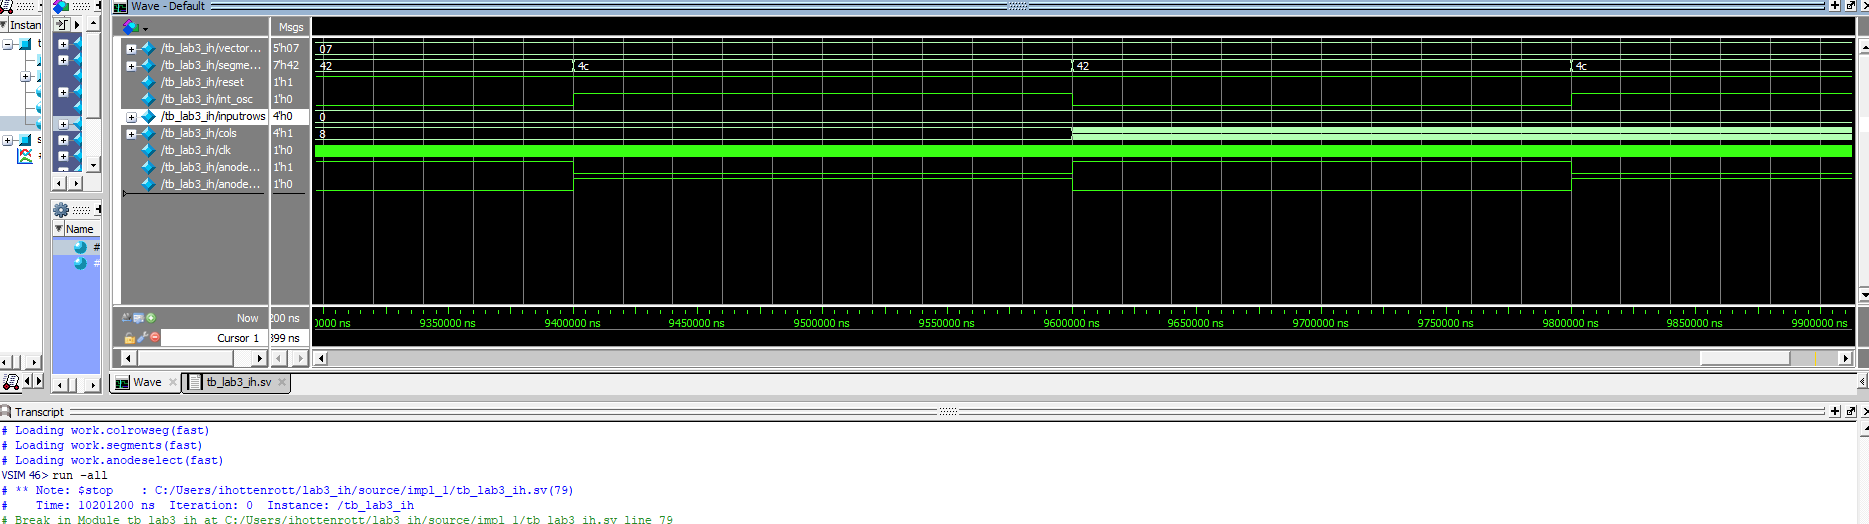
Task: Expand the /tb_lab3_ih/vector signal bus
Action: pyautogui.click(x=131, y=49)
